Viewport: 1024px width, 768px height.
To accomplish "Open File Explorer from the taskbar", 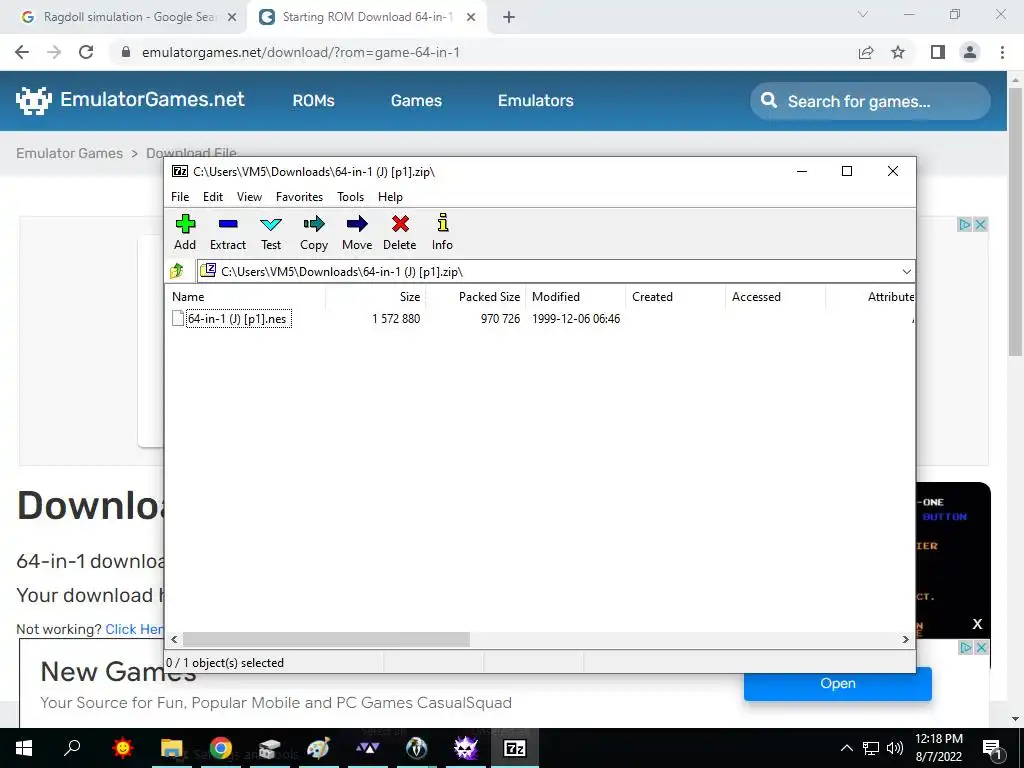I will pyautogui.click(x=171, y=748).
